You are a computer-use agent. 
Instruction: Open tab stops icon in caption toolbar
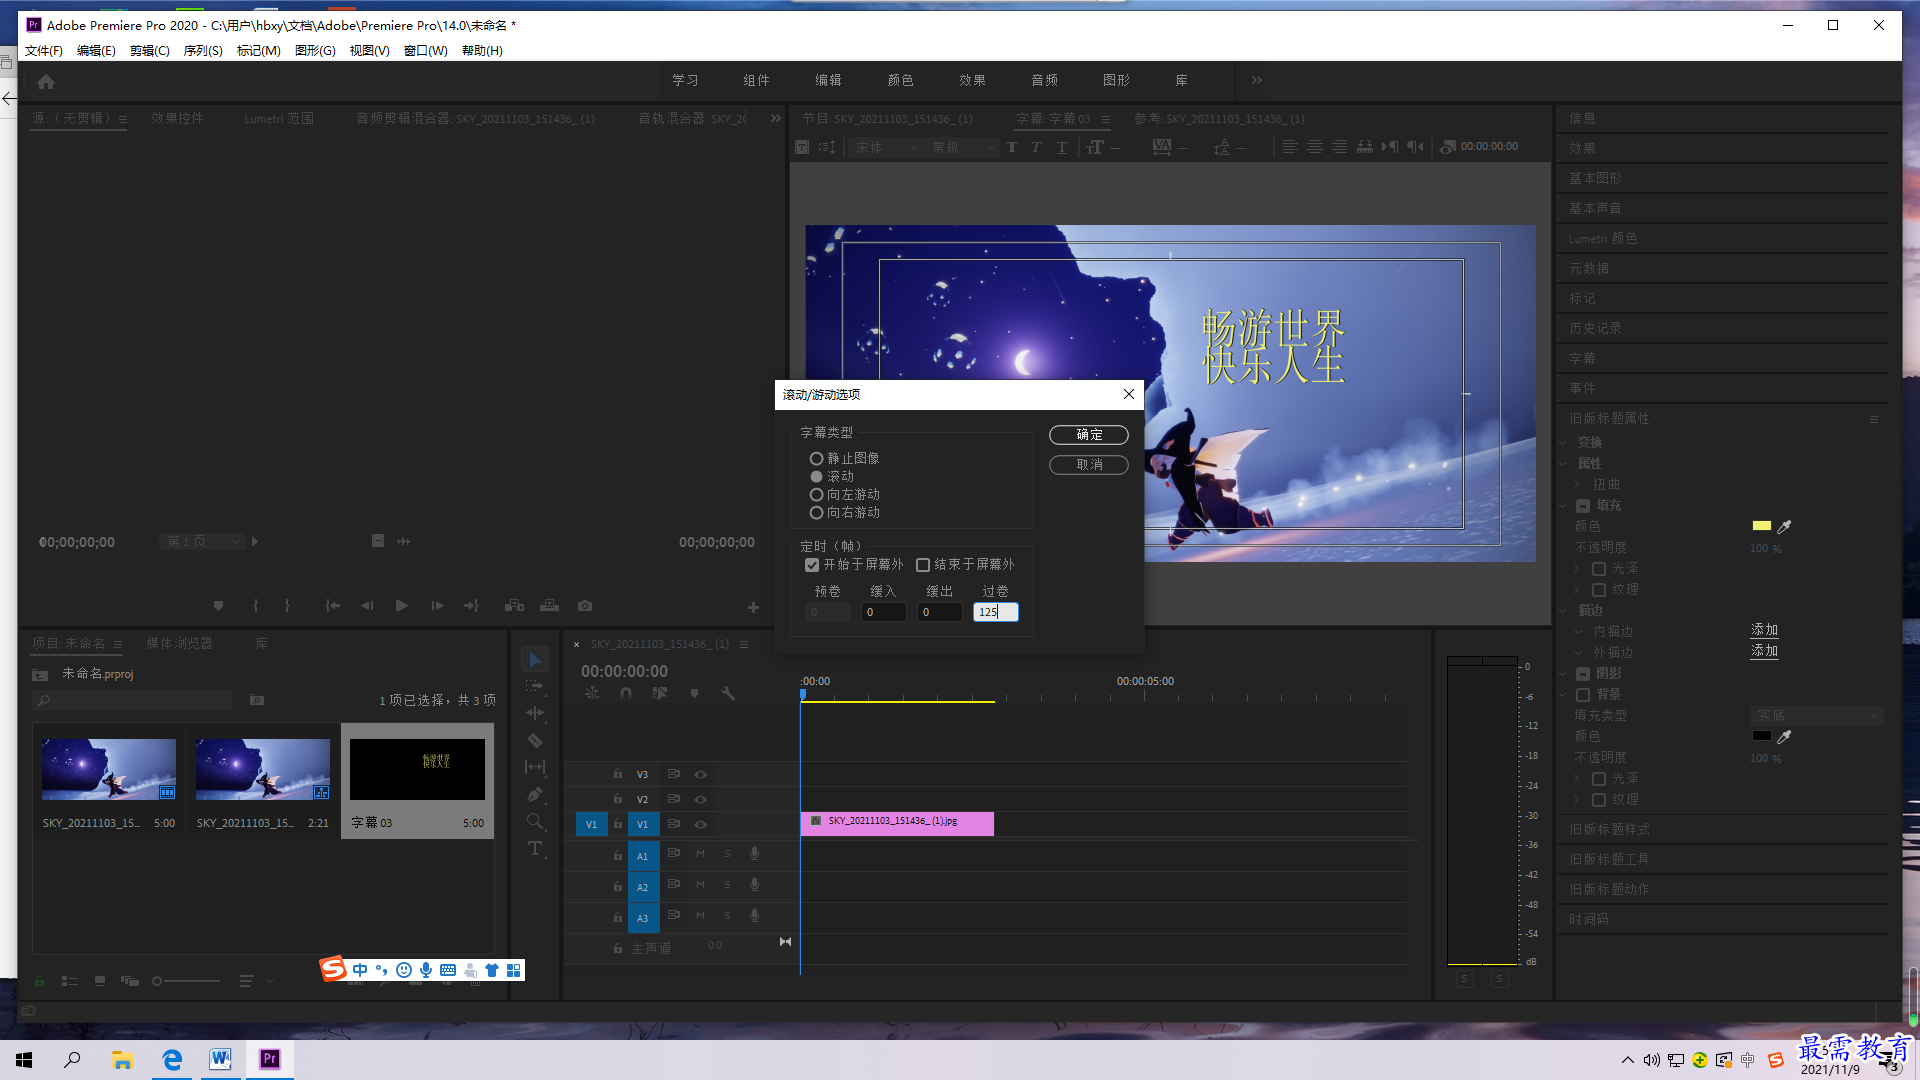(x=1365, y=147)
